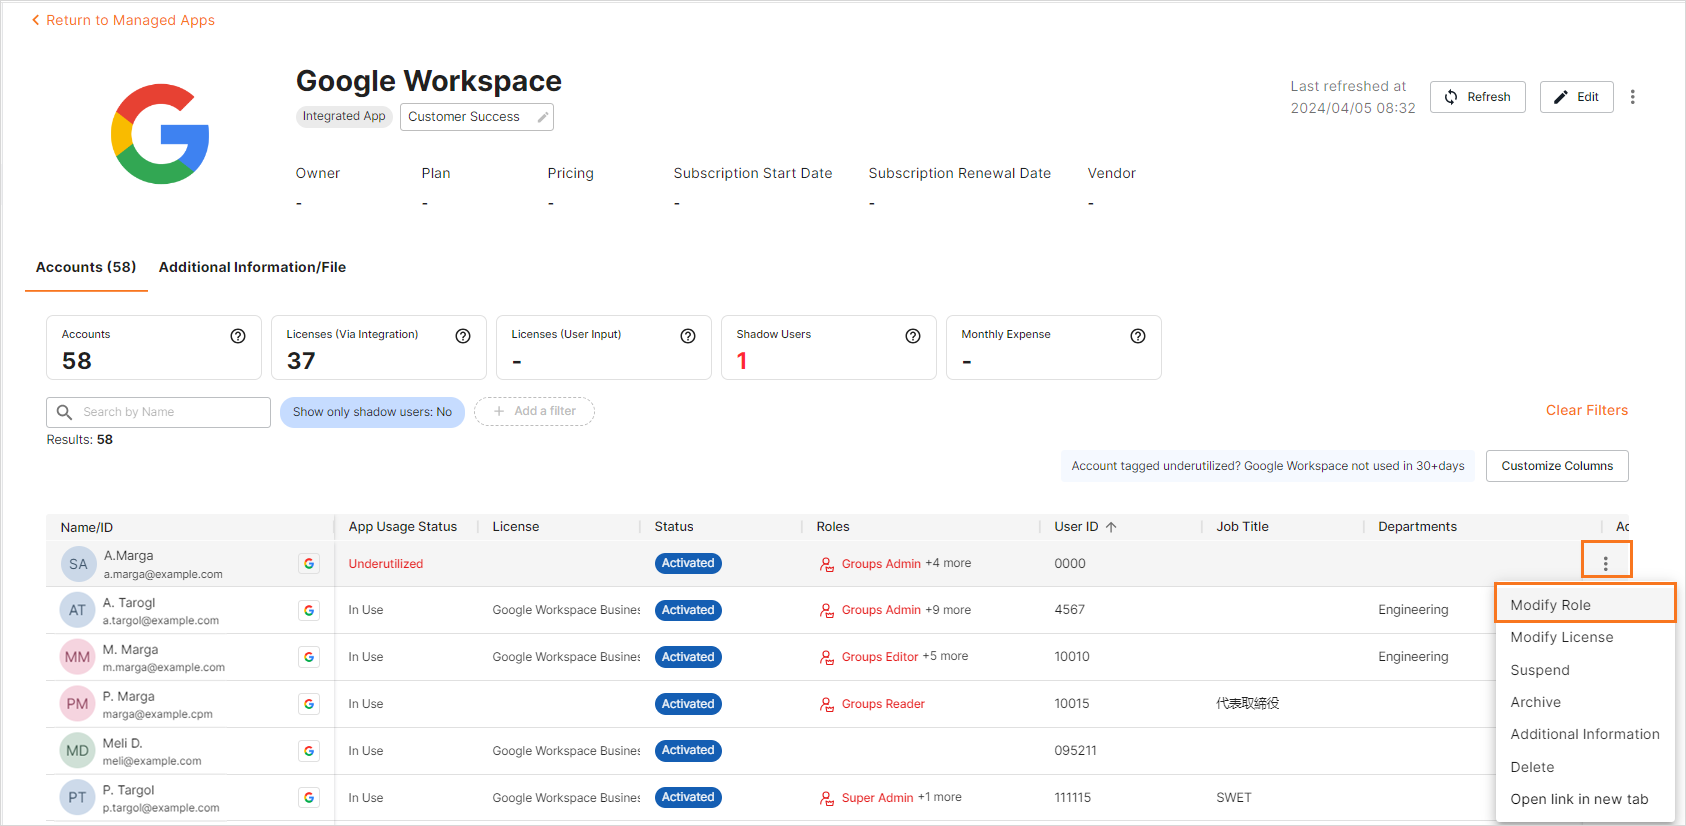Screen dimensions: 1686x826
Task: Click the Edit button
Action: point(1576,97)
